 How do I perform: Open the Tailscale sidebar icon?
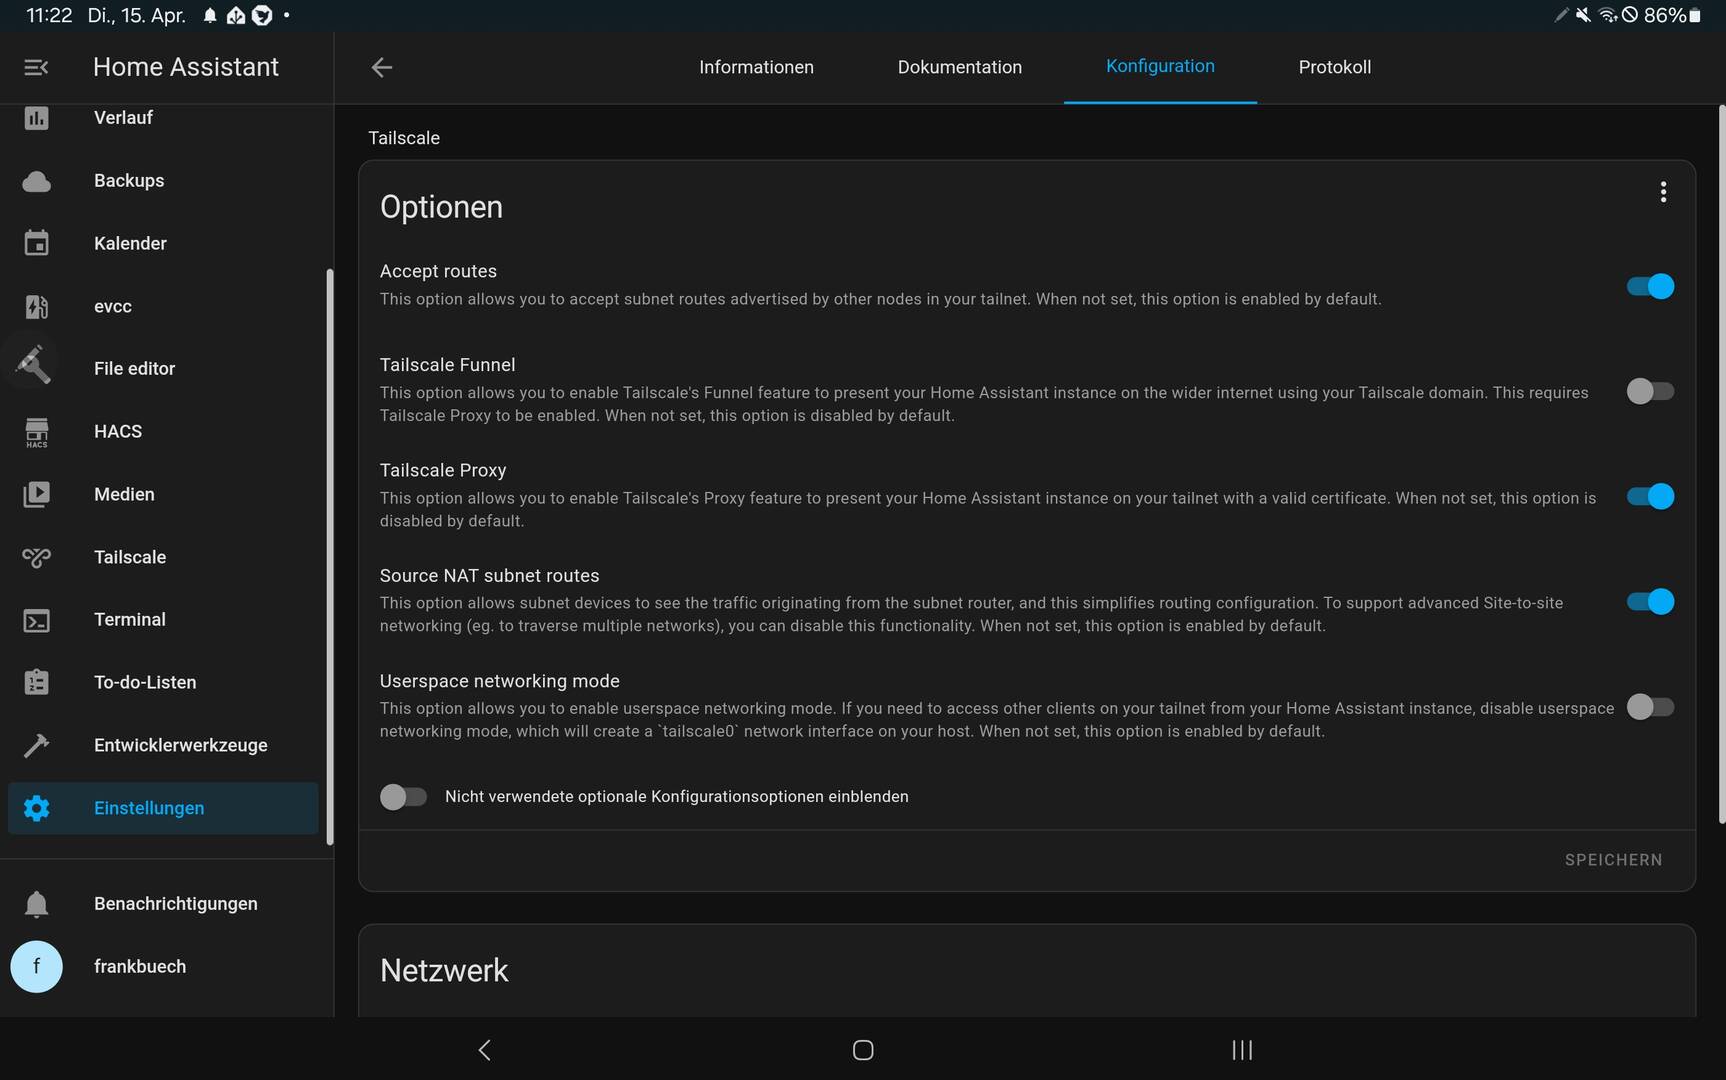click(x=36, y=558)
